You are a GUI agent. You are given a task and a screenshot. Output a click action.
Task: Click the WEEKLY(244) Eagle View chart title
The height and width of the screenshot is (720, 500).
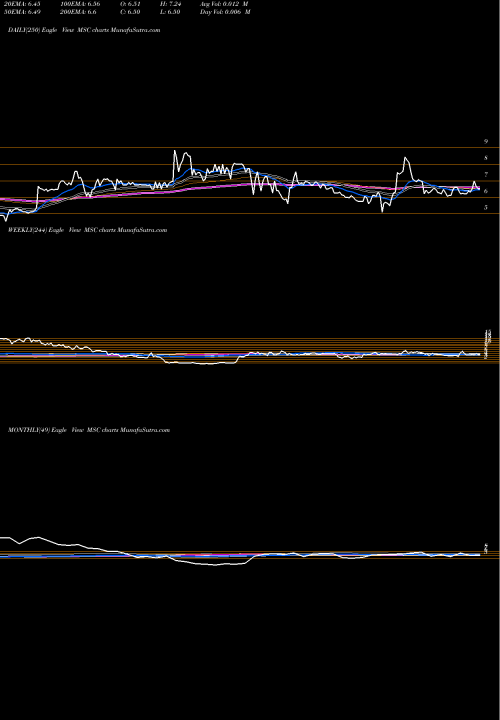(87, 230)
